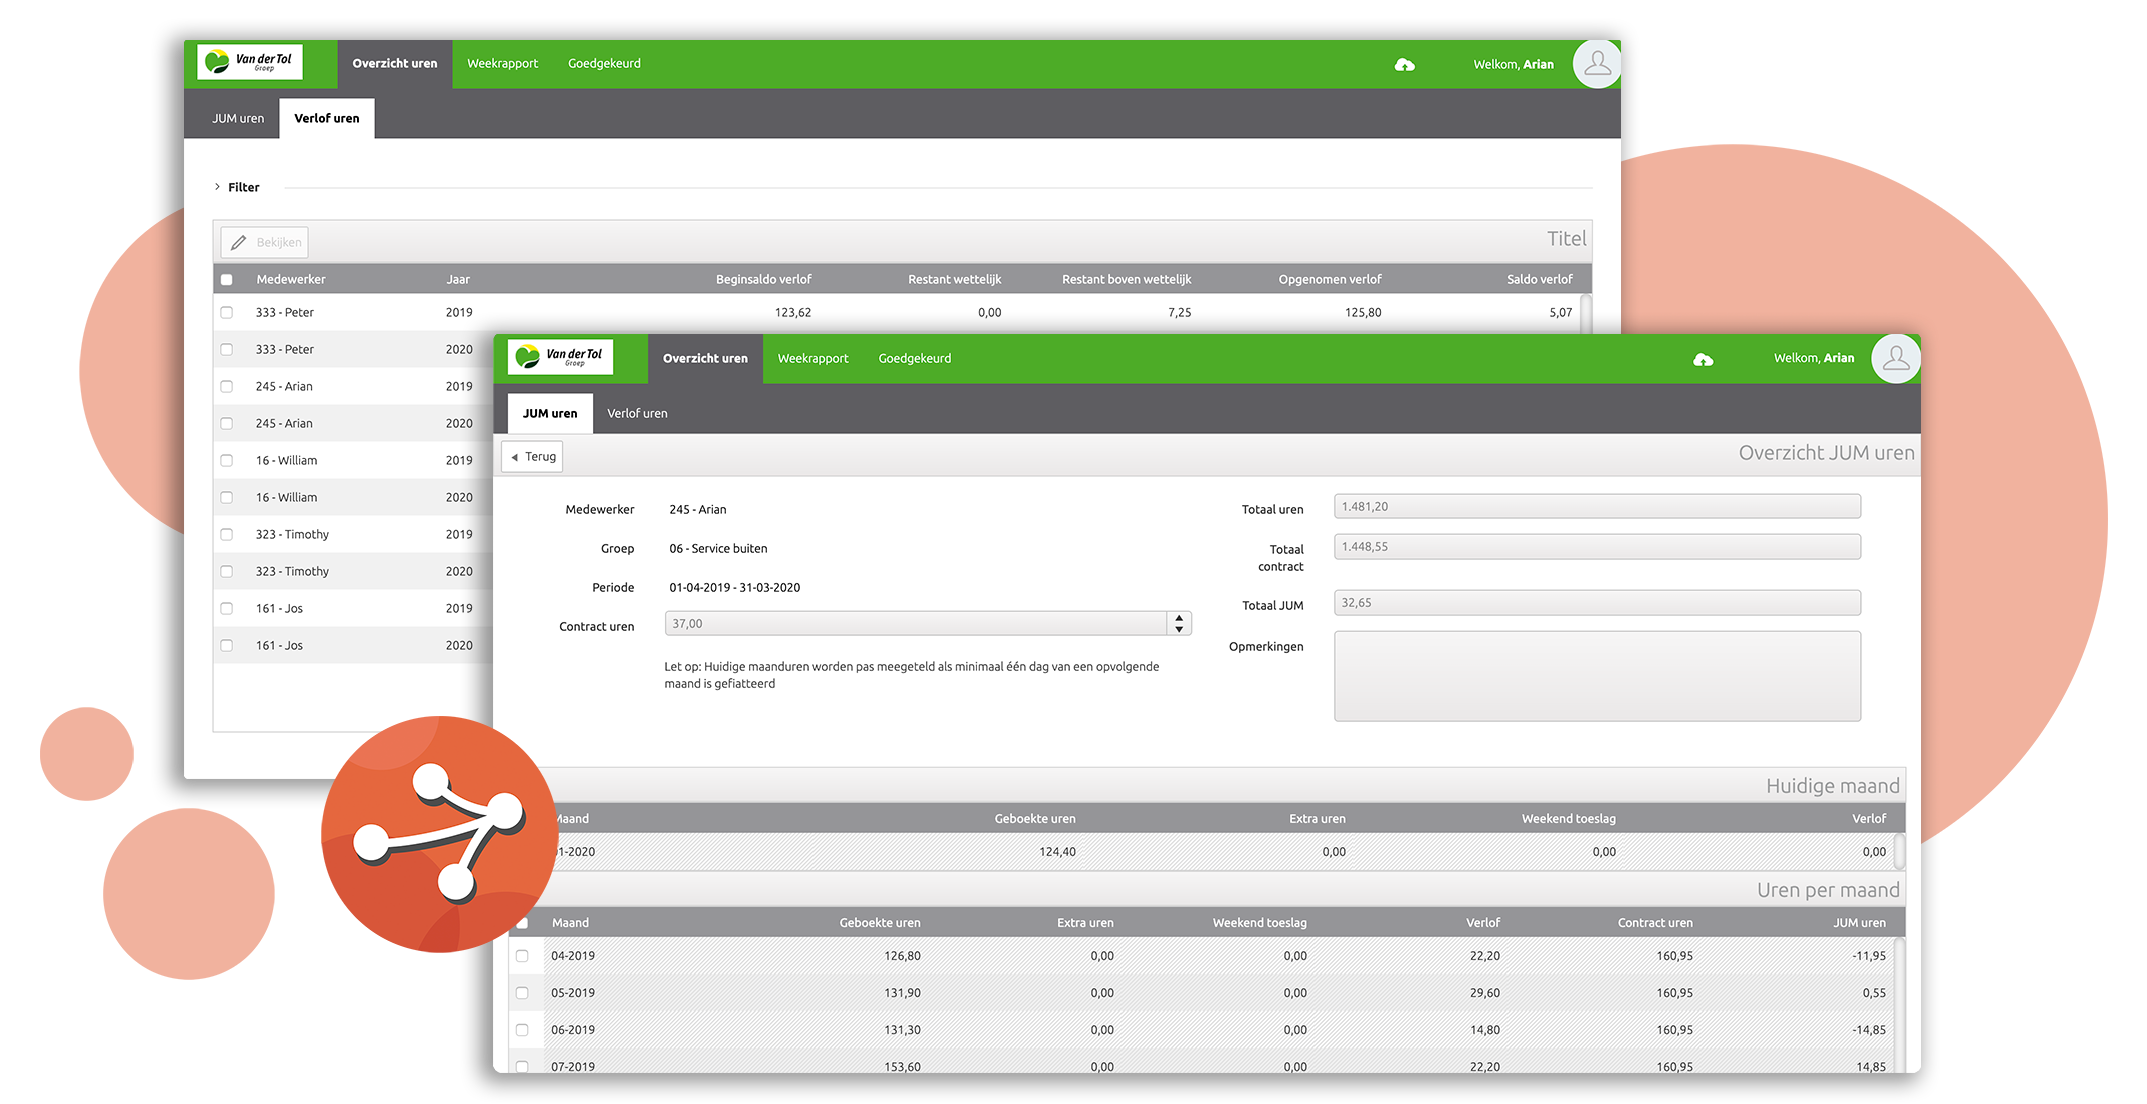The image size is (2147, 1104).
Task: Click the 29,60 Verlof value
Action: pos(1484,993)
